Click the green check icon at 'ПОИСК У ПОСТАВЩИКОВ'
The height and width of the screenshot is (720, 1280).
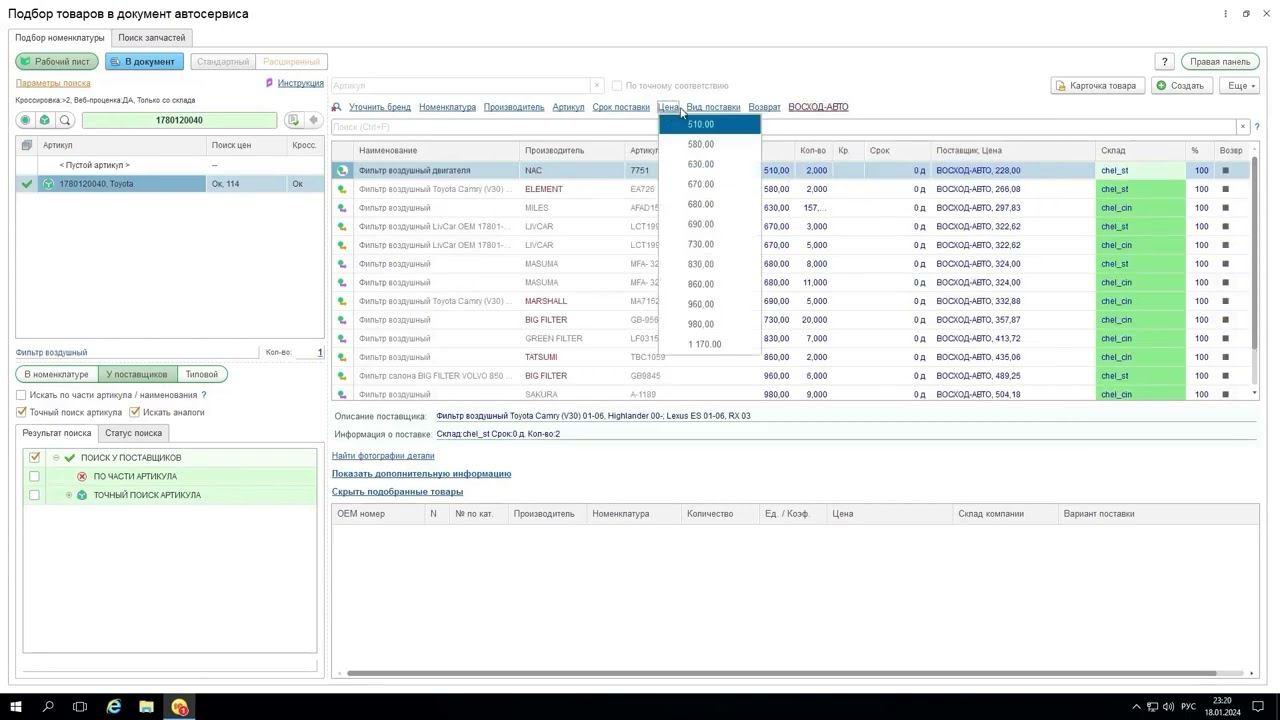69,458
